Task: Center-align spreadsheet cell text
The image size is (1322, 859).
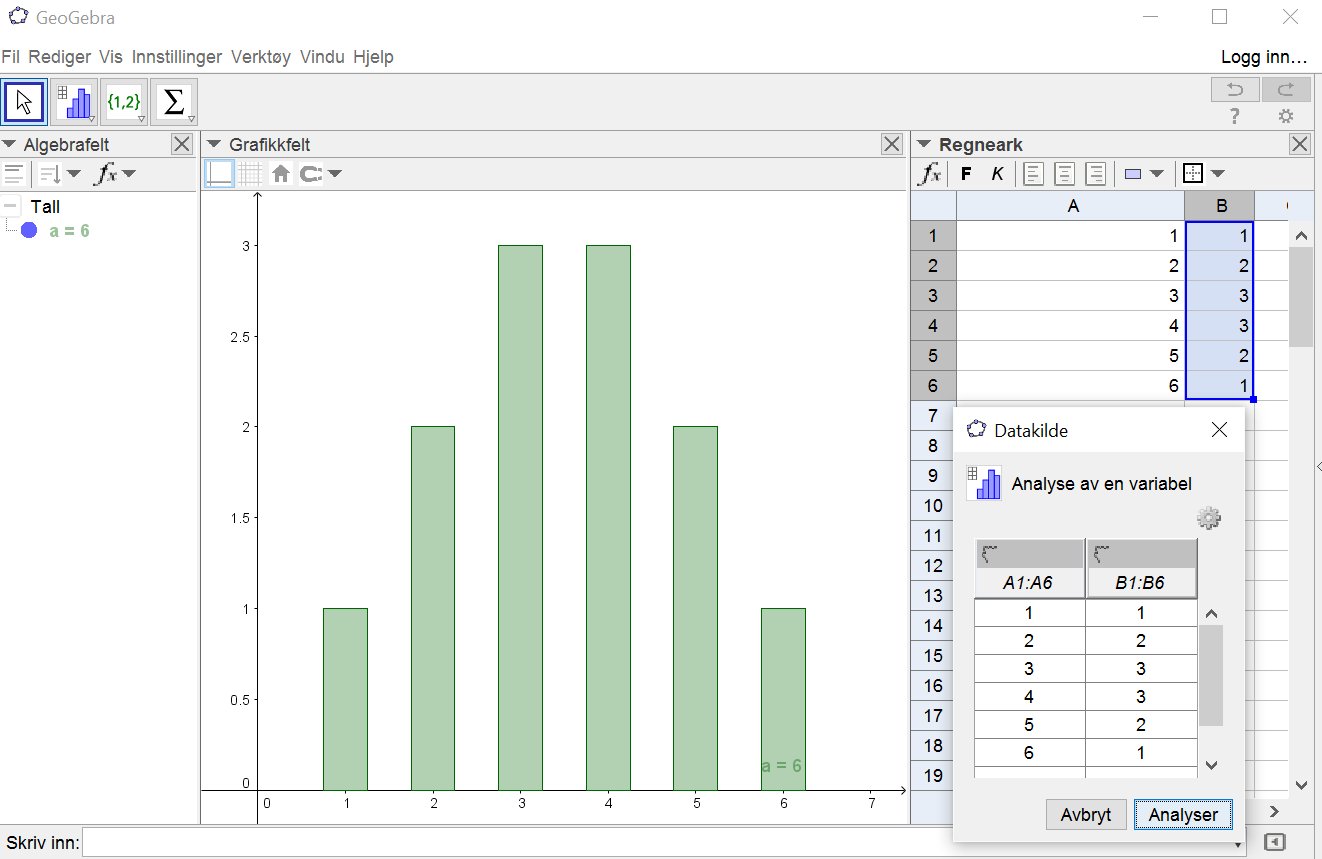Action: [x=1065, y=174]
